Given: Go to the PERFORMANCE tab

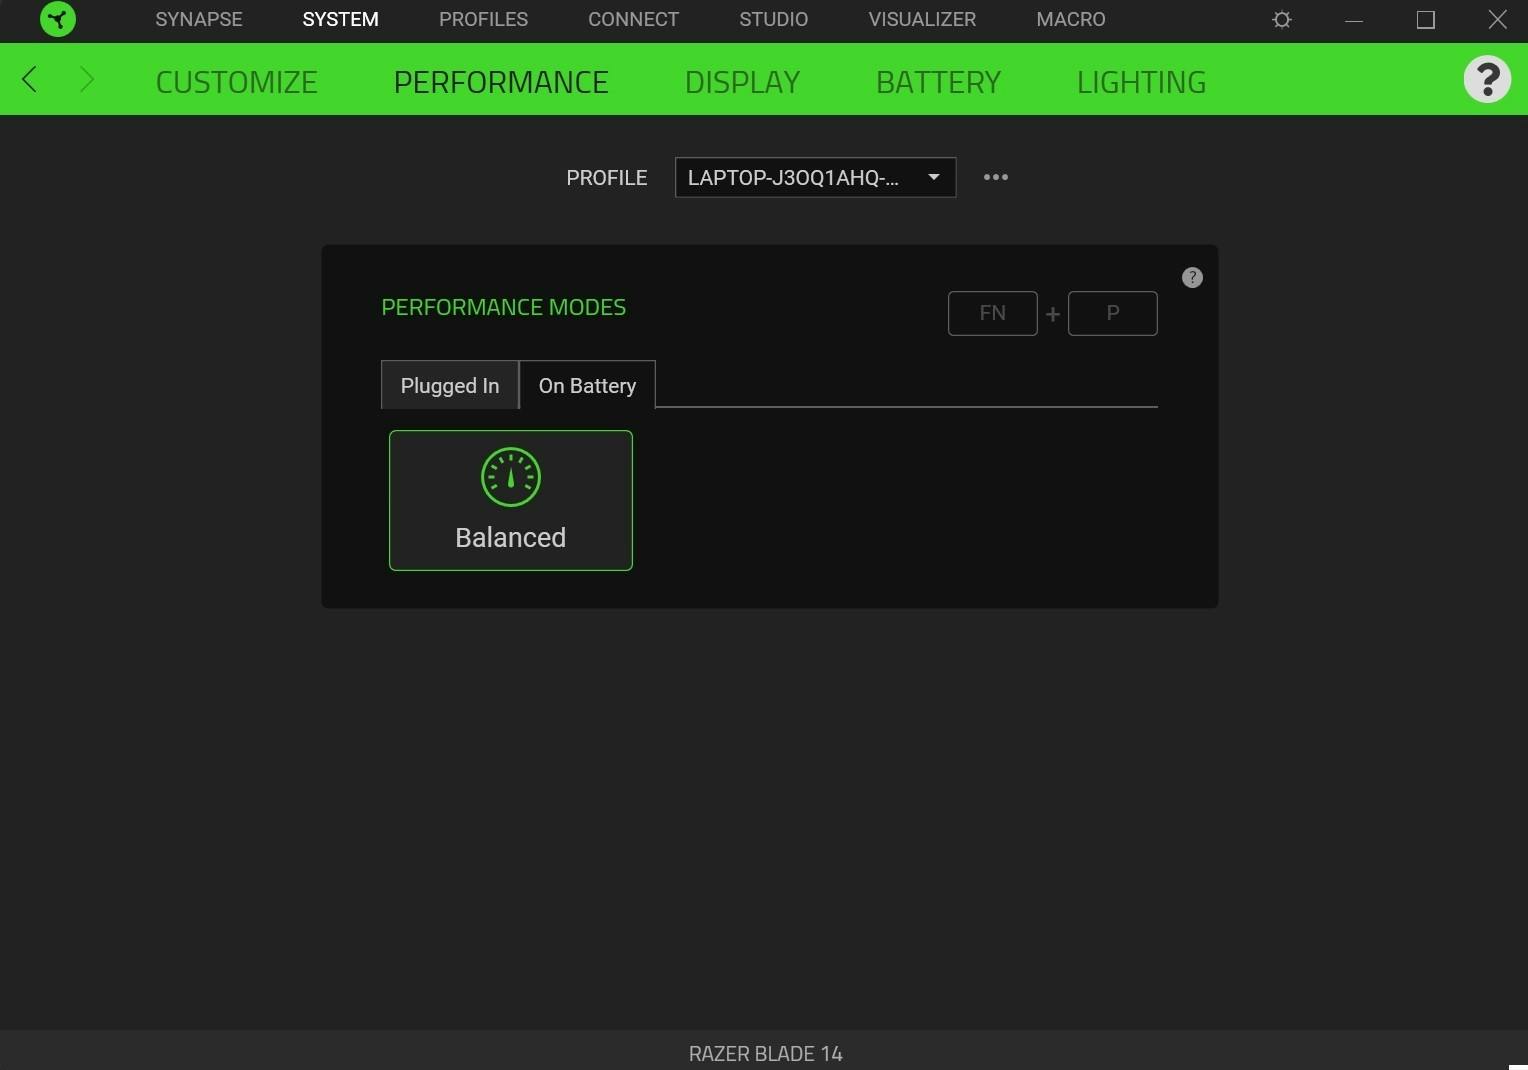Looking at the screenshot, I should click(x=501, y=82).
